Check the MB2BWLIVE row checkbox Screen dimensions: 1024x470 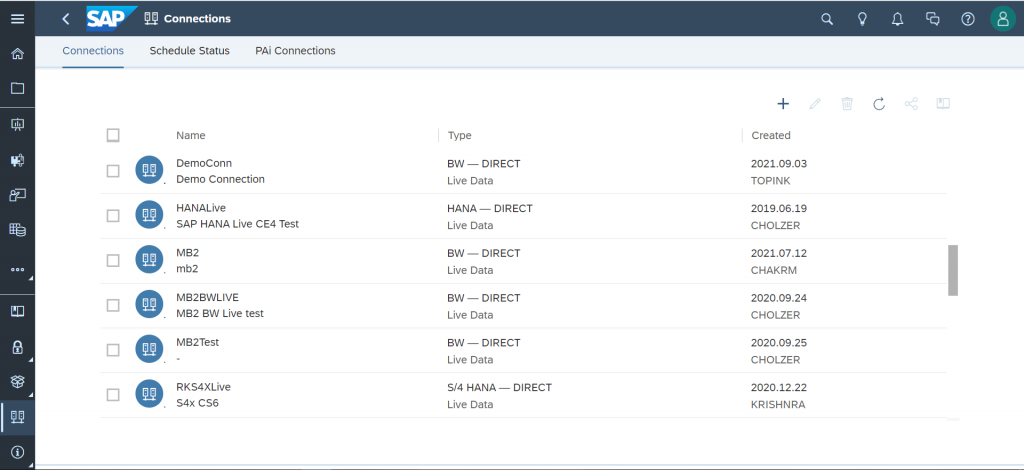113,305
